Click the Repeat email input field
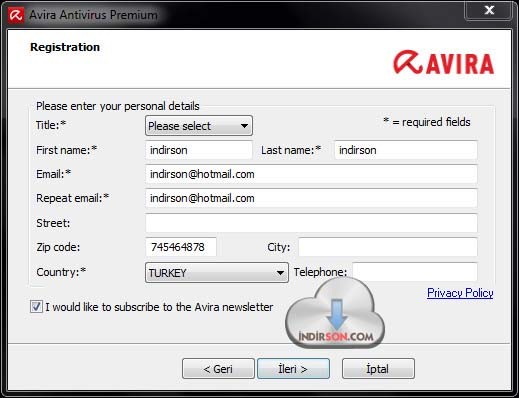The image size is (519, 398). tap(311, 198)
